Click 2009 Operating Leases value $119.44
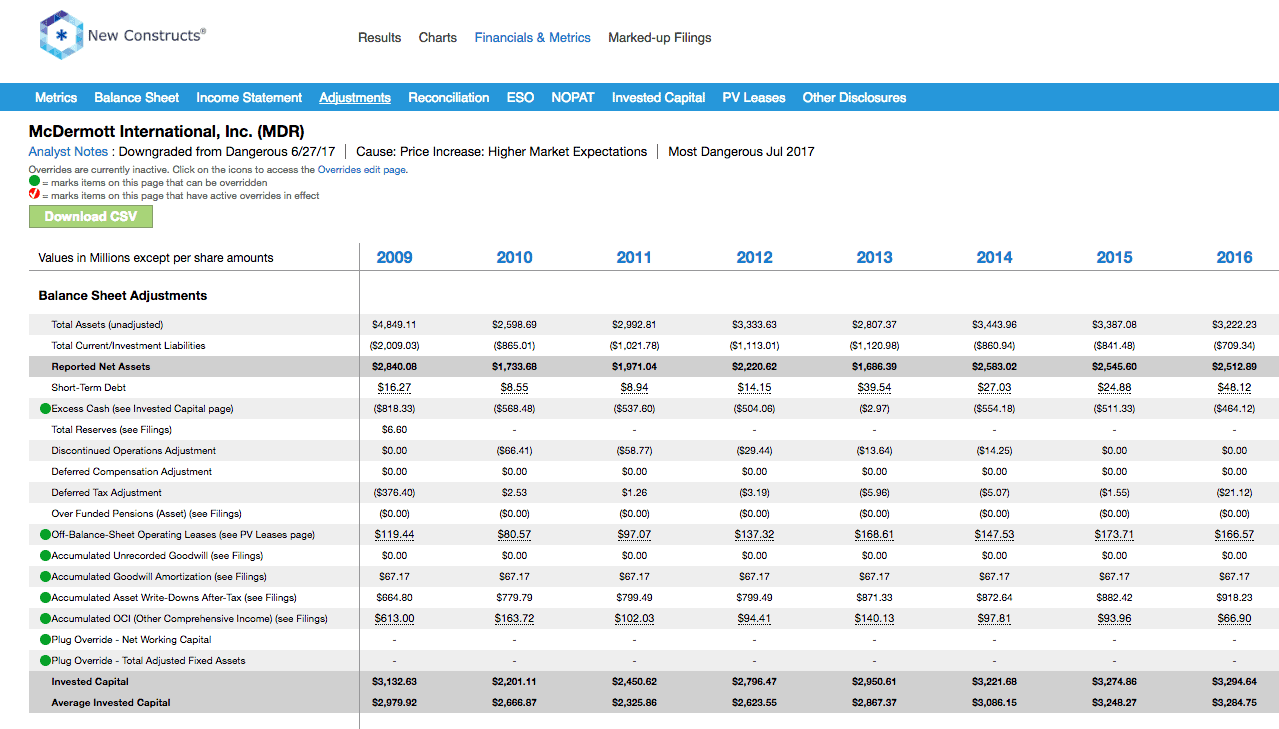Image resolution: width=1279 pixels, height=729 pixels. point(394,534)
